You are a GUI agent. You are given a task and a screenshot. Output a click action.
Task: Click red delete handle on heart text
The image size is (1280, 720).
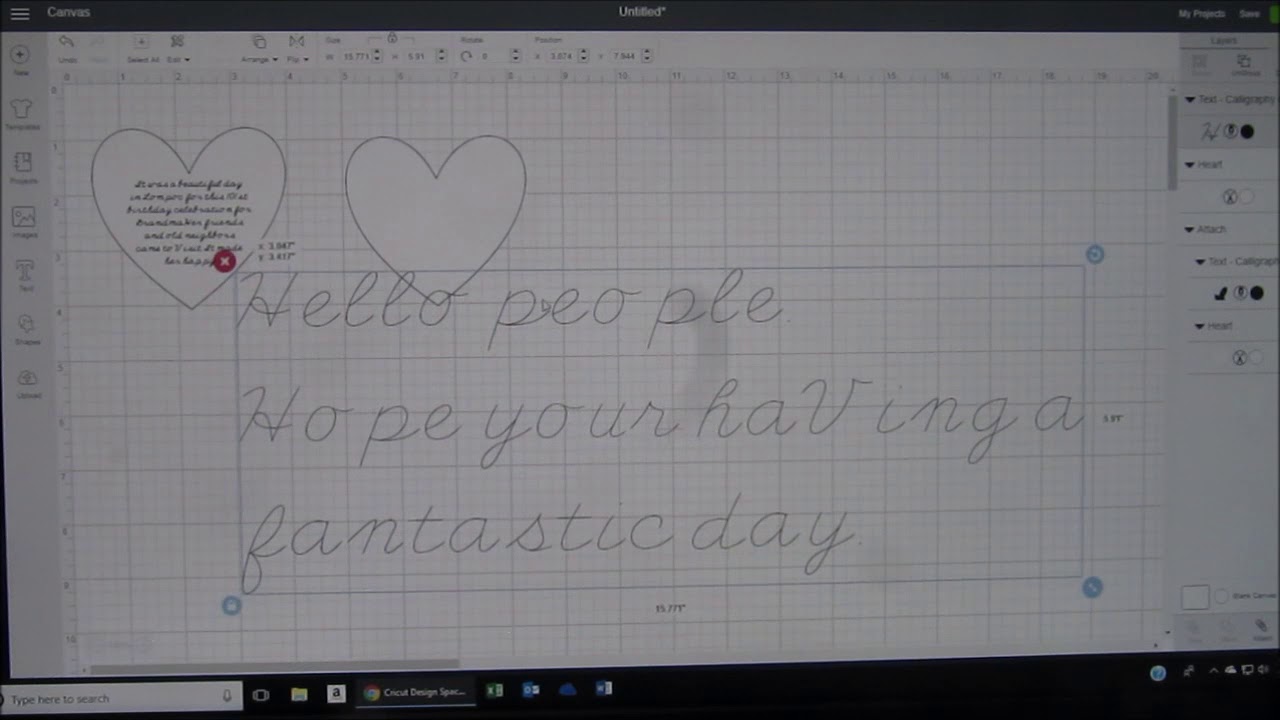224,261
